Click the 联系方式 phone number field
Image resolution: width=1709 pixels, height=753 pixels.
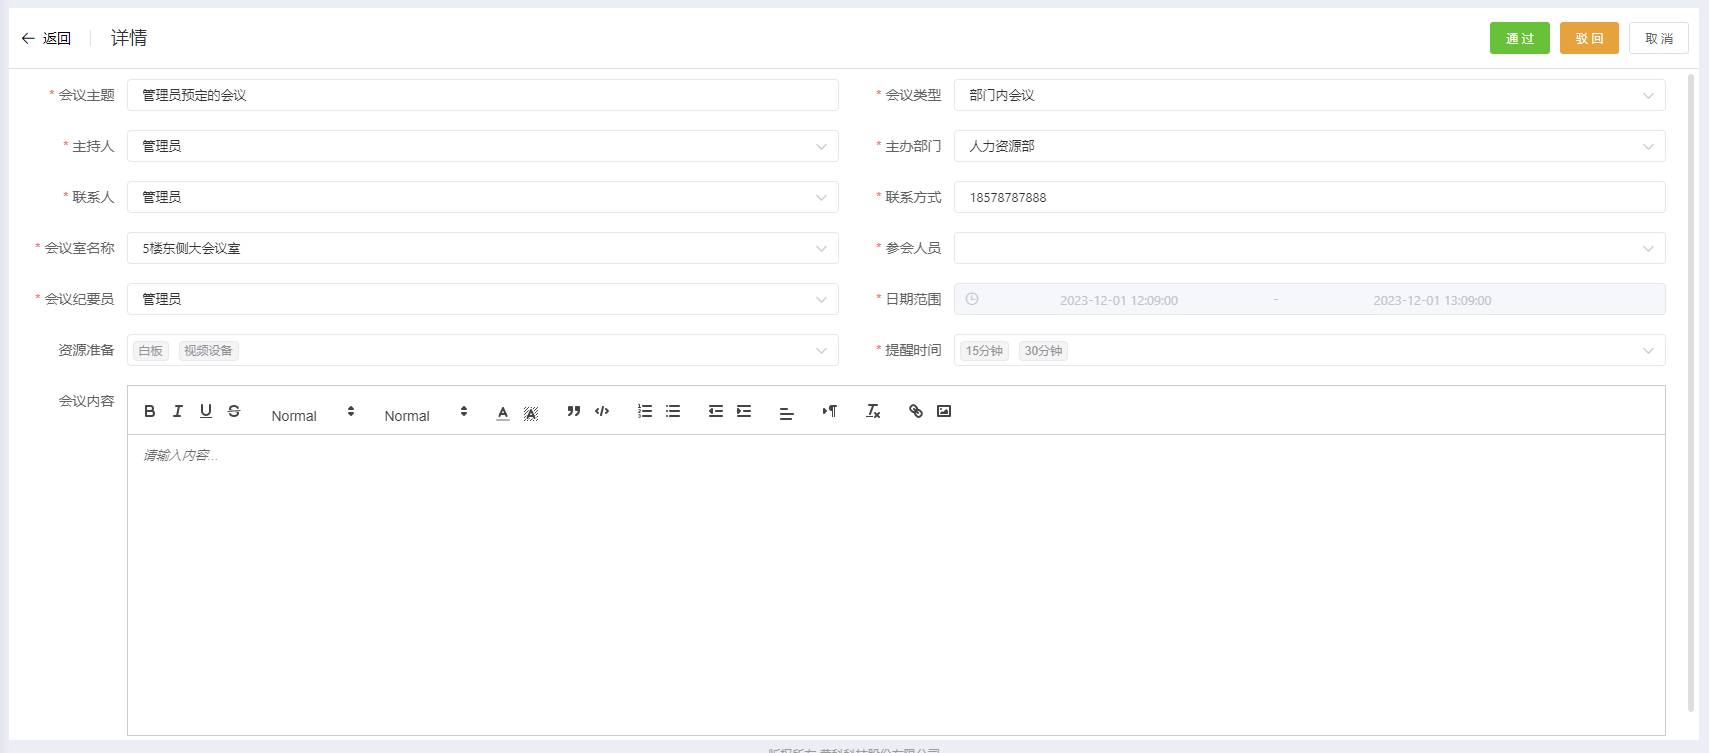point(1309,197)
